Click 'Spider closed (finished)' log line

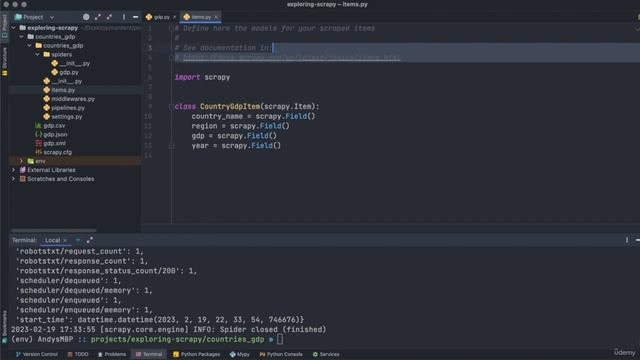point(169,329)
